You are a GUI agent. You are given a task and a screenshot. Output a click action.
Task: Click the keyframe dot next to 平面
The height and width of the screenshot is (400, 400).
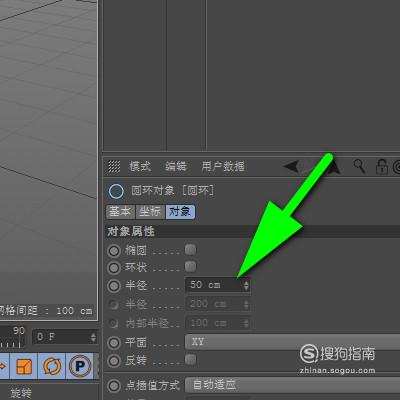[114, 342]
